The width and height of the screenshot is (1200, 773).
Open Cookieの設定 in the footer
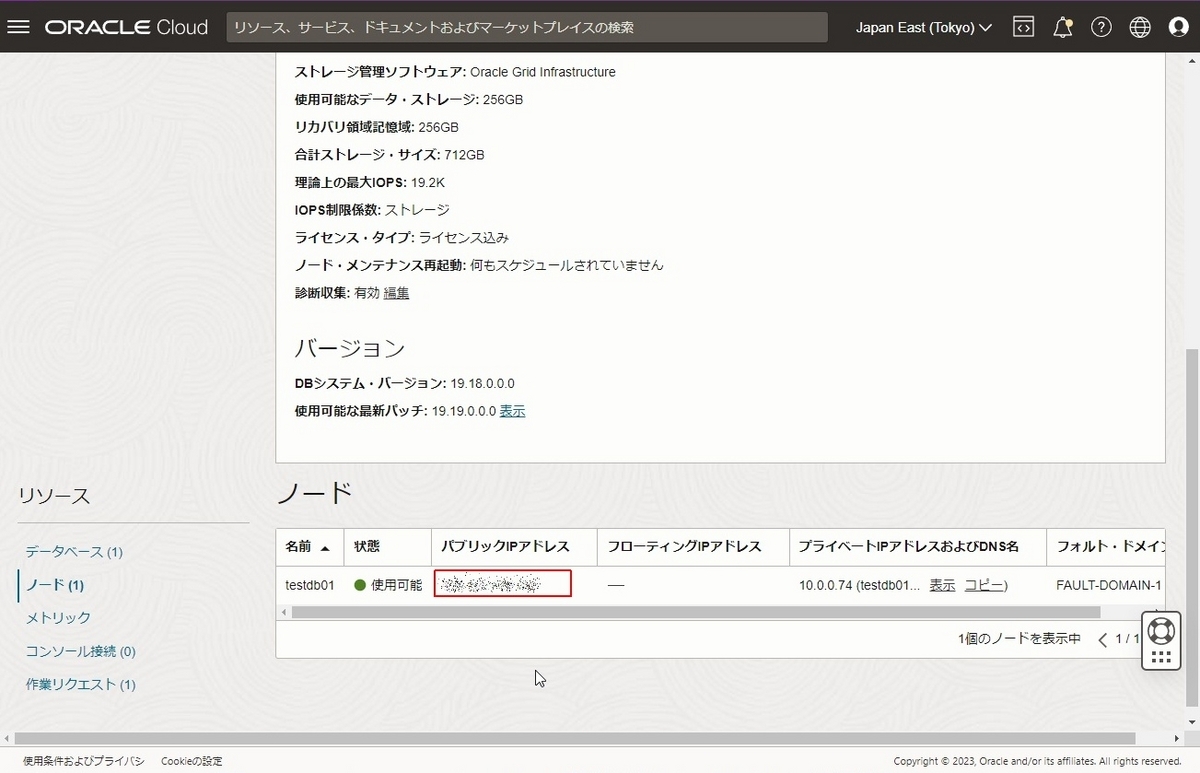190,760
